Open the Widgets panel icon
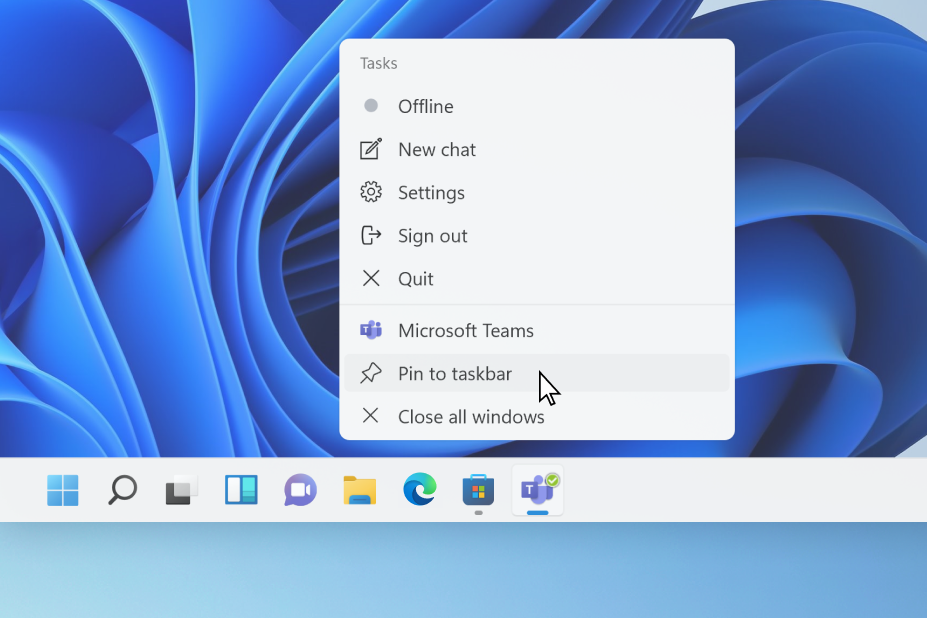The height and width of the screenshot is (618, 927). (241, 490)
